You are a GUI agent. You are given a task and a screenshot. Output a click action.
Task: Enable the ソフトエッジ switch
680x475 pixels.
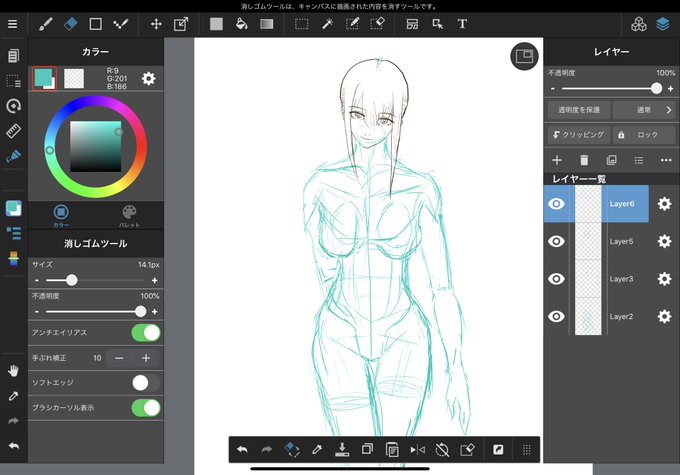pos(146,383)
